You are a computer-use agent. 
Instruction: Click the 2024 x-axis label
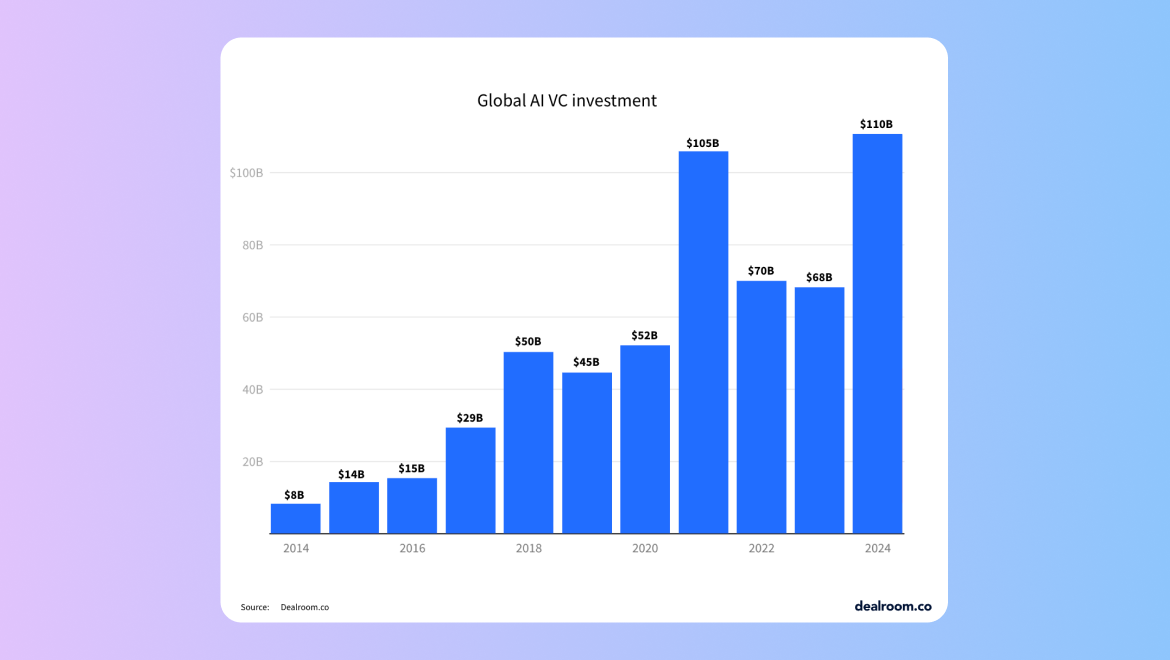[878, 548]
